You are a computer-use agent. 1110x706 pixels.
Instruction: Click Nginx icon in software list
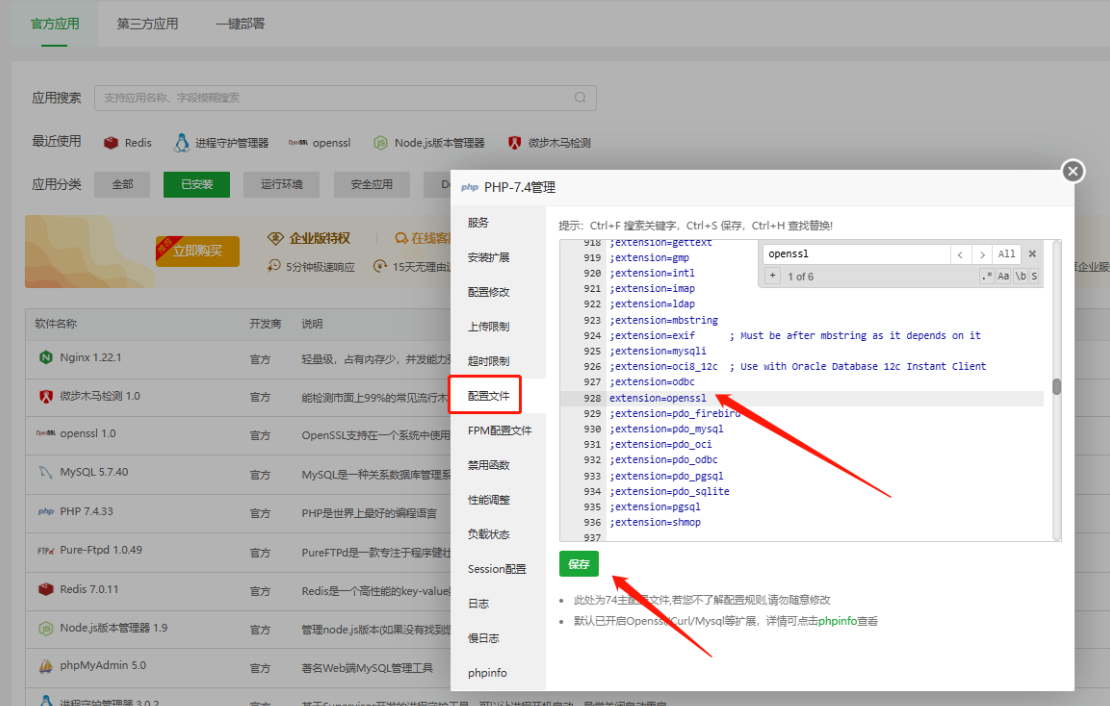[46, 358]
